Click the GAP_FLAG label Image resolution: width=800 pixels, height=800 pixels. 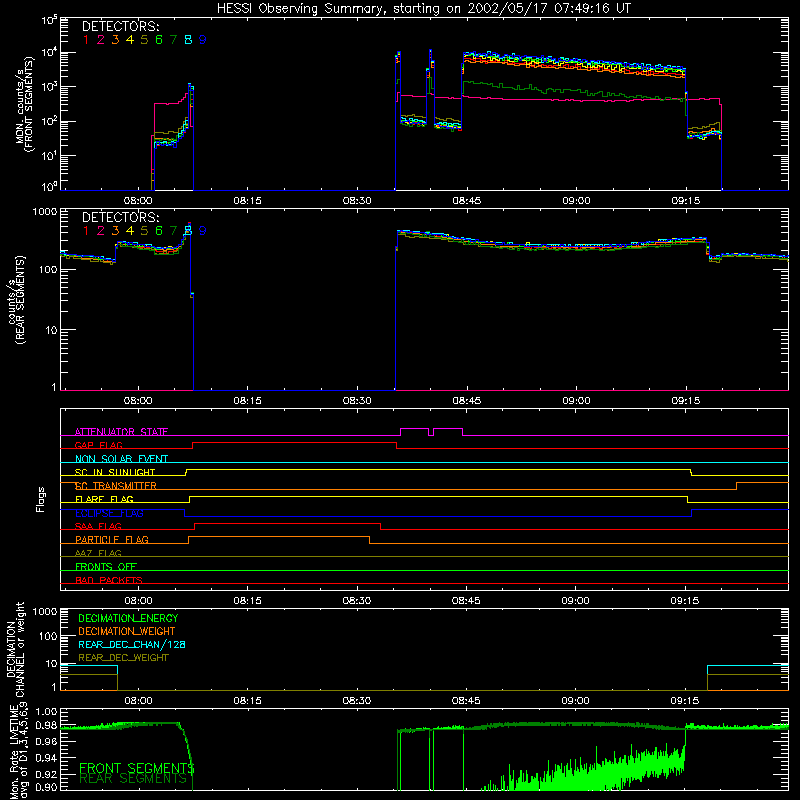click(99, 445)
